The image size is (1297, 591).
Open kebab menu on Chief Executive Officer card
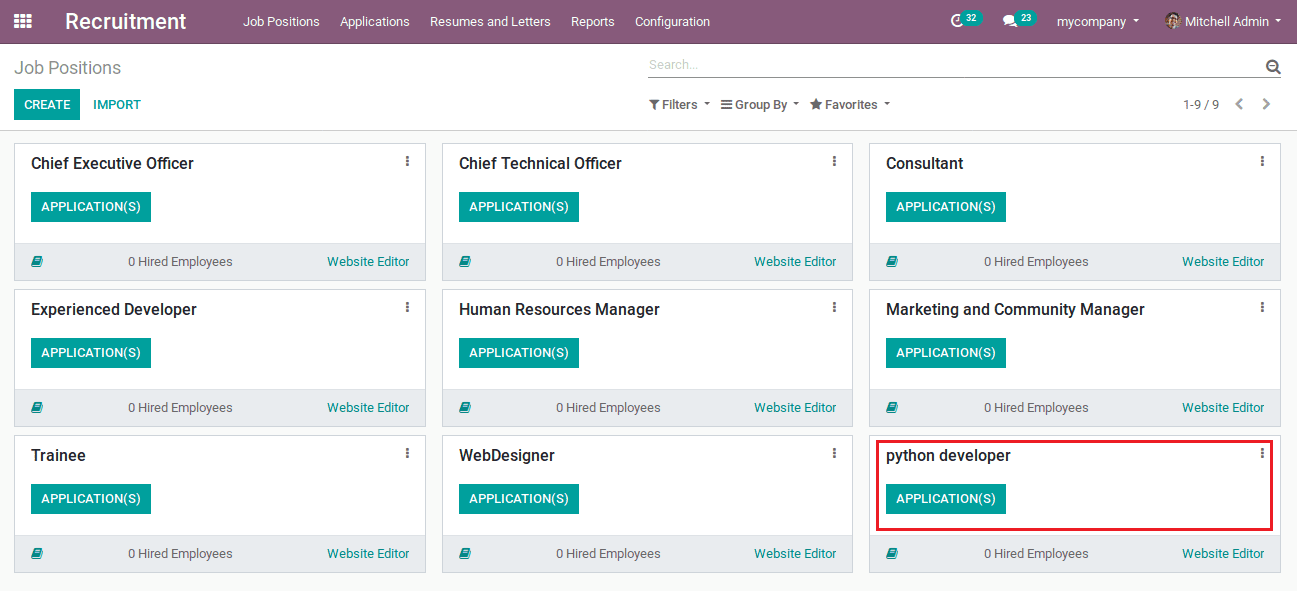point(407,161)
